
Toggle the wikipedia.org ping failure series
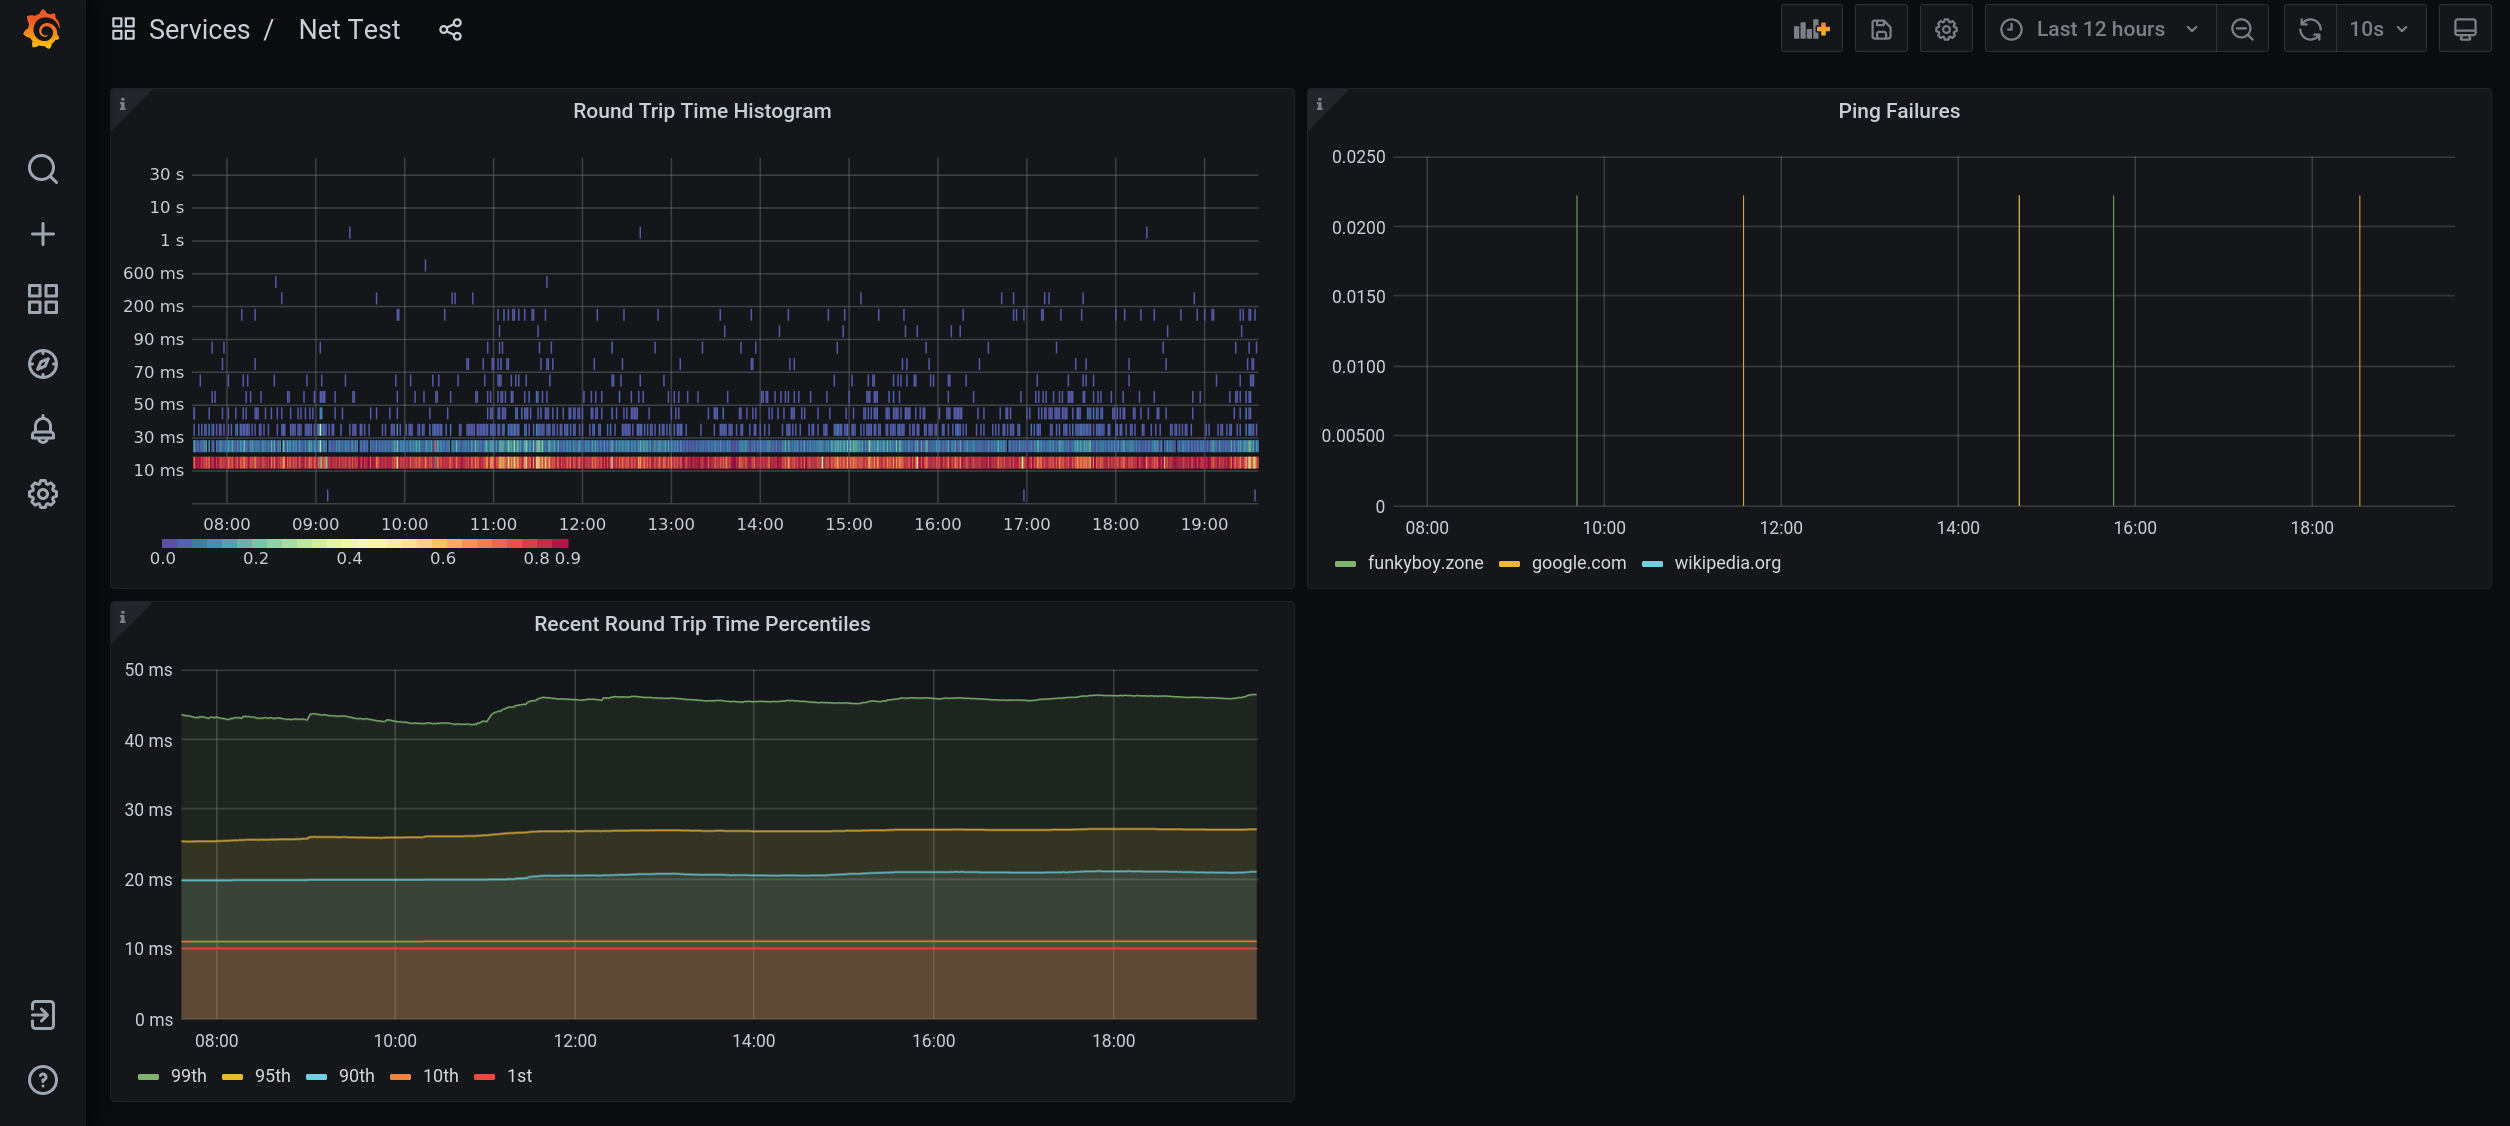coord(1727,562)
